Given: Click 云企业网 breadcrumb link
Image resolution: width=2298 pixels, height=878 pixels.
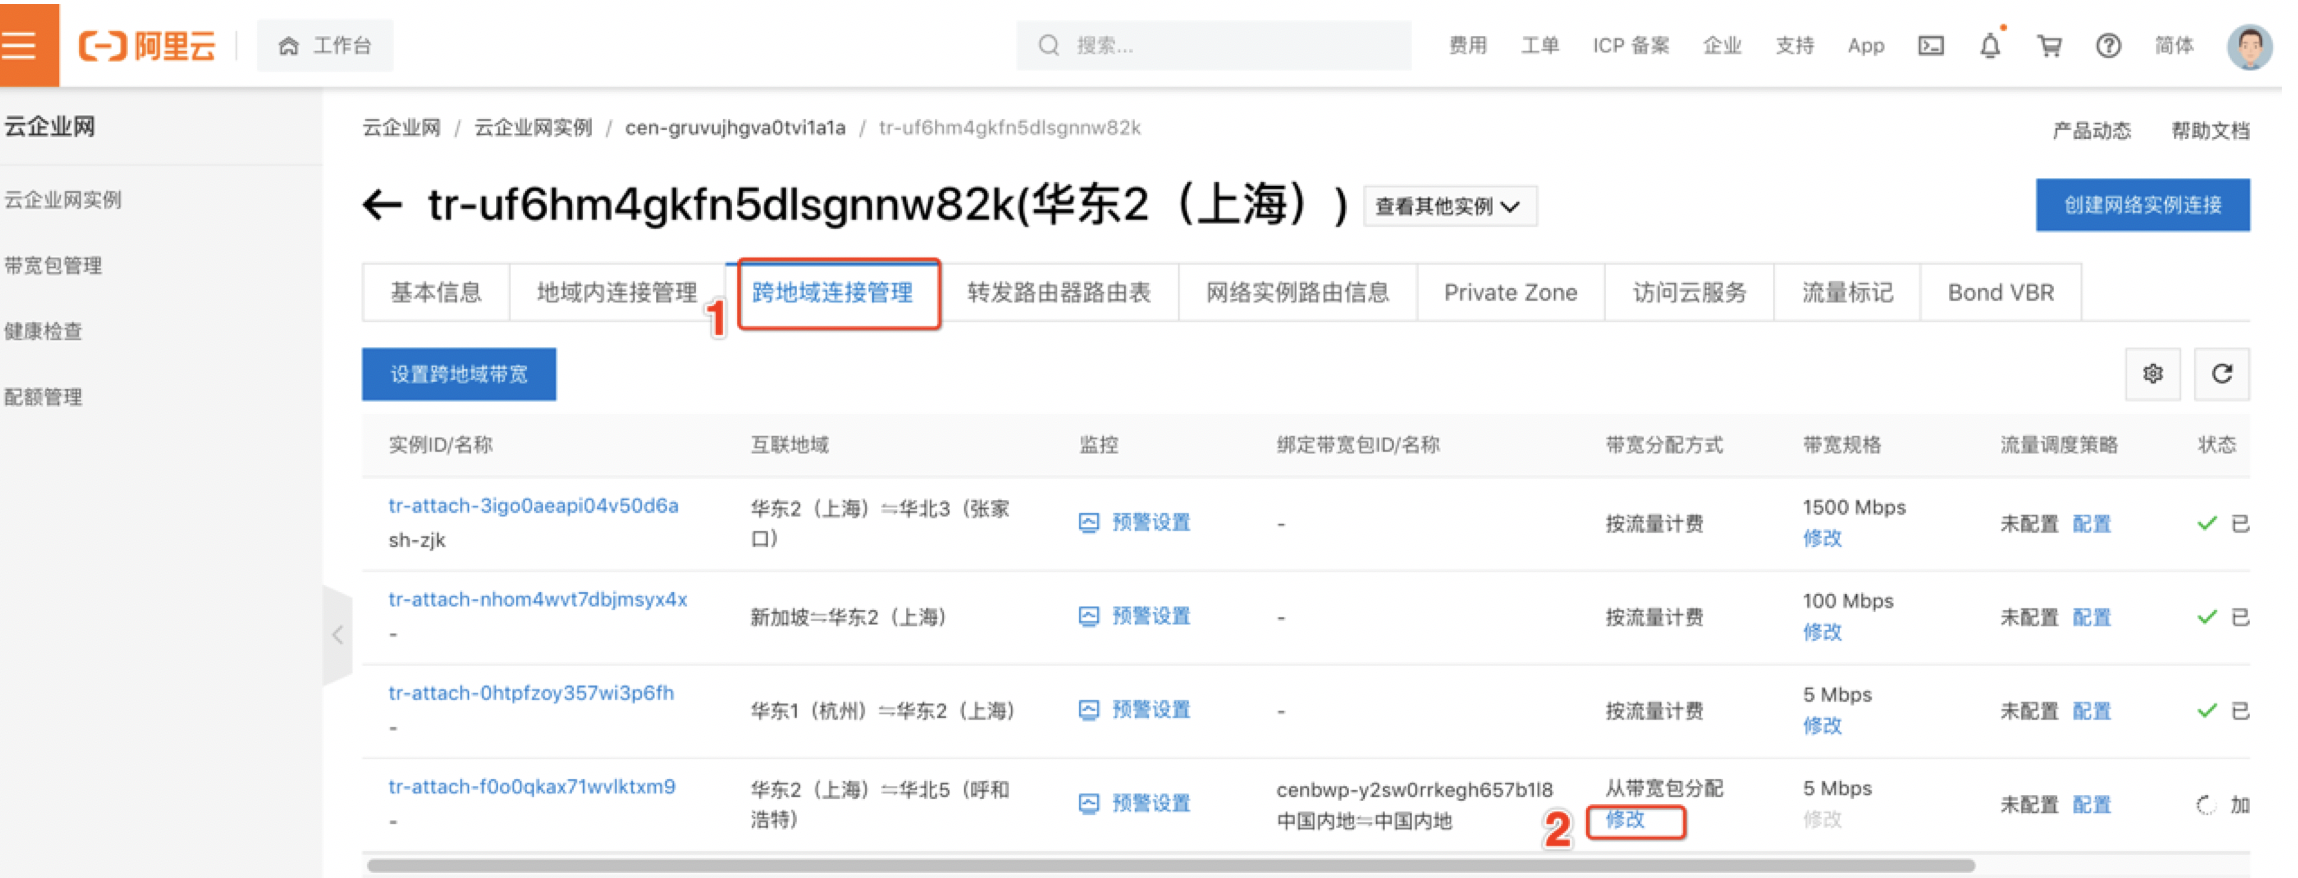Looking at the screenshot, I should coord(401,128).
